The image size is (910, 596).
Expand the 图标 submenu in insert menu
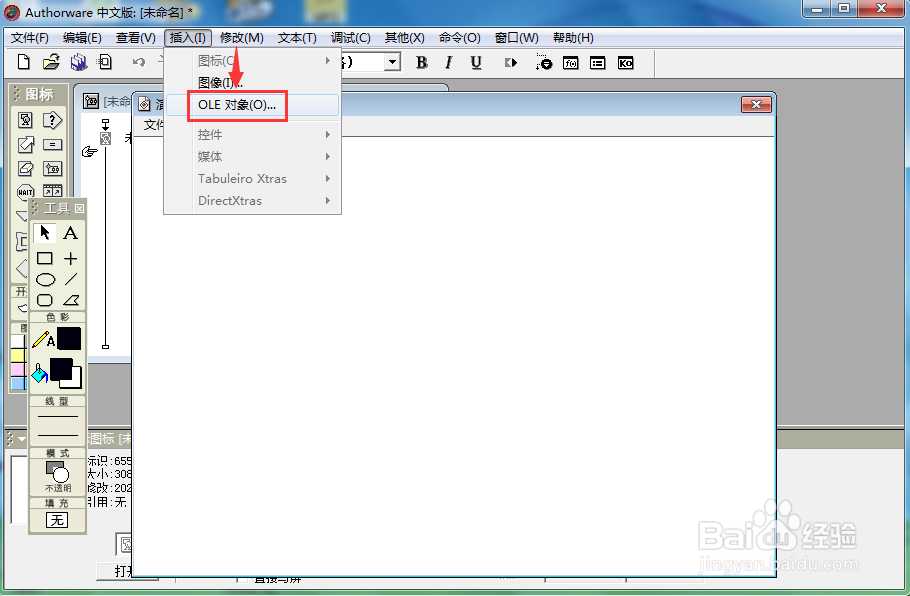pyautogui.click(x=252, y=60)
